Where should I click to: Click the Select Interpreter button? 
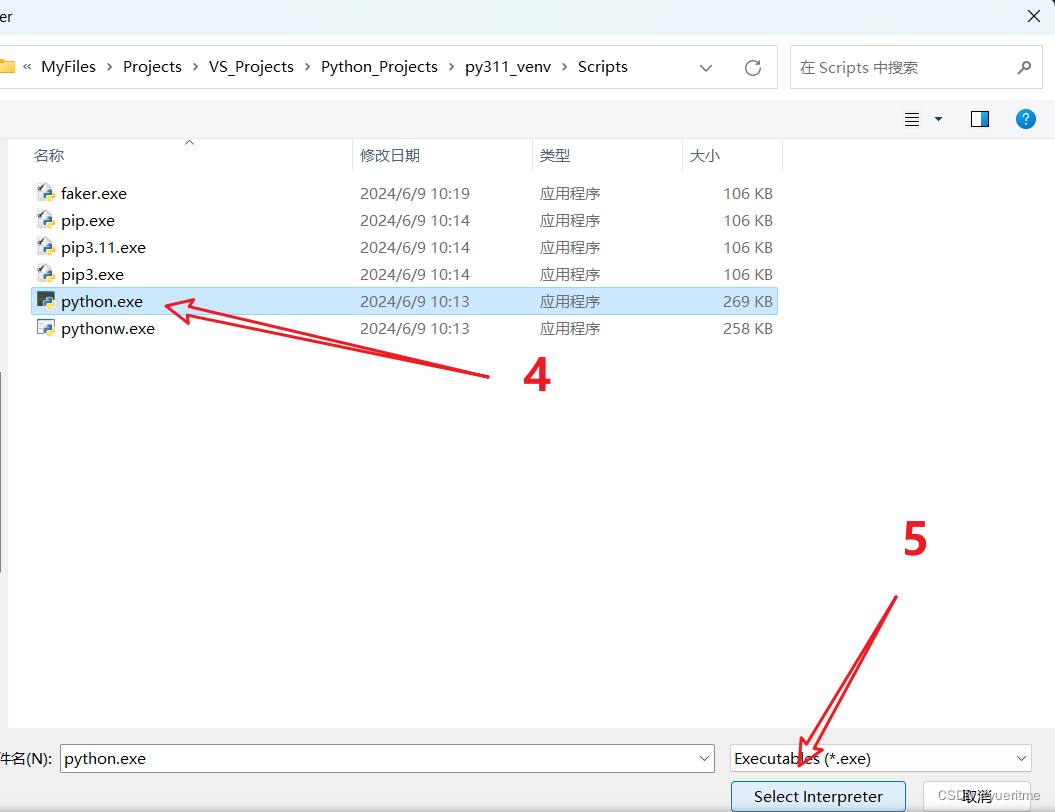(x=818, y=796)
